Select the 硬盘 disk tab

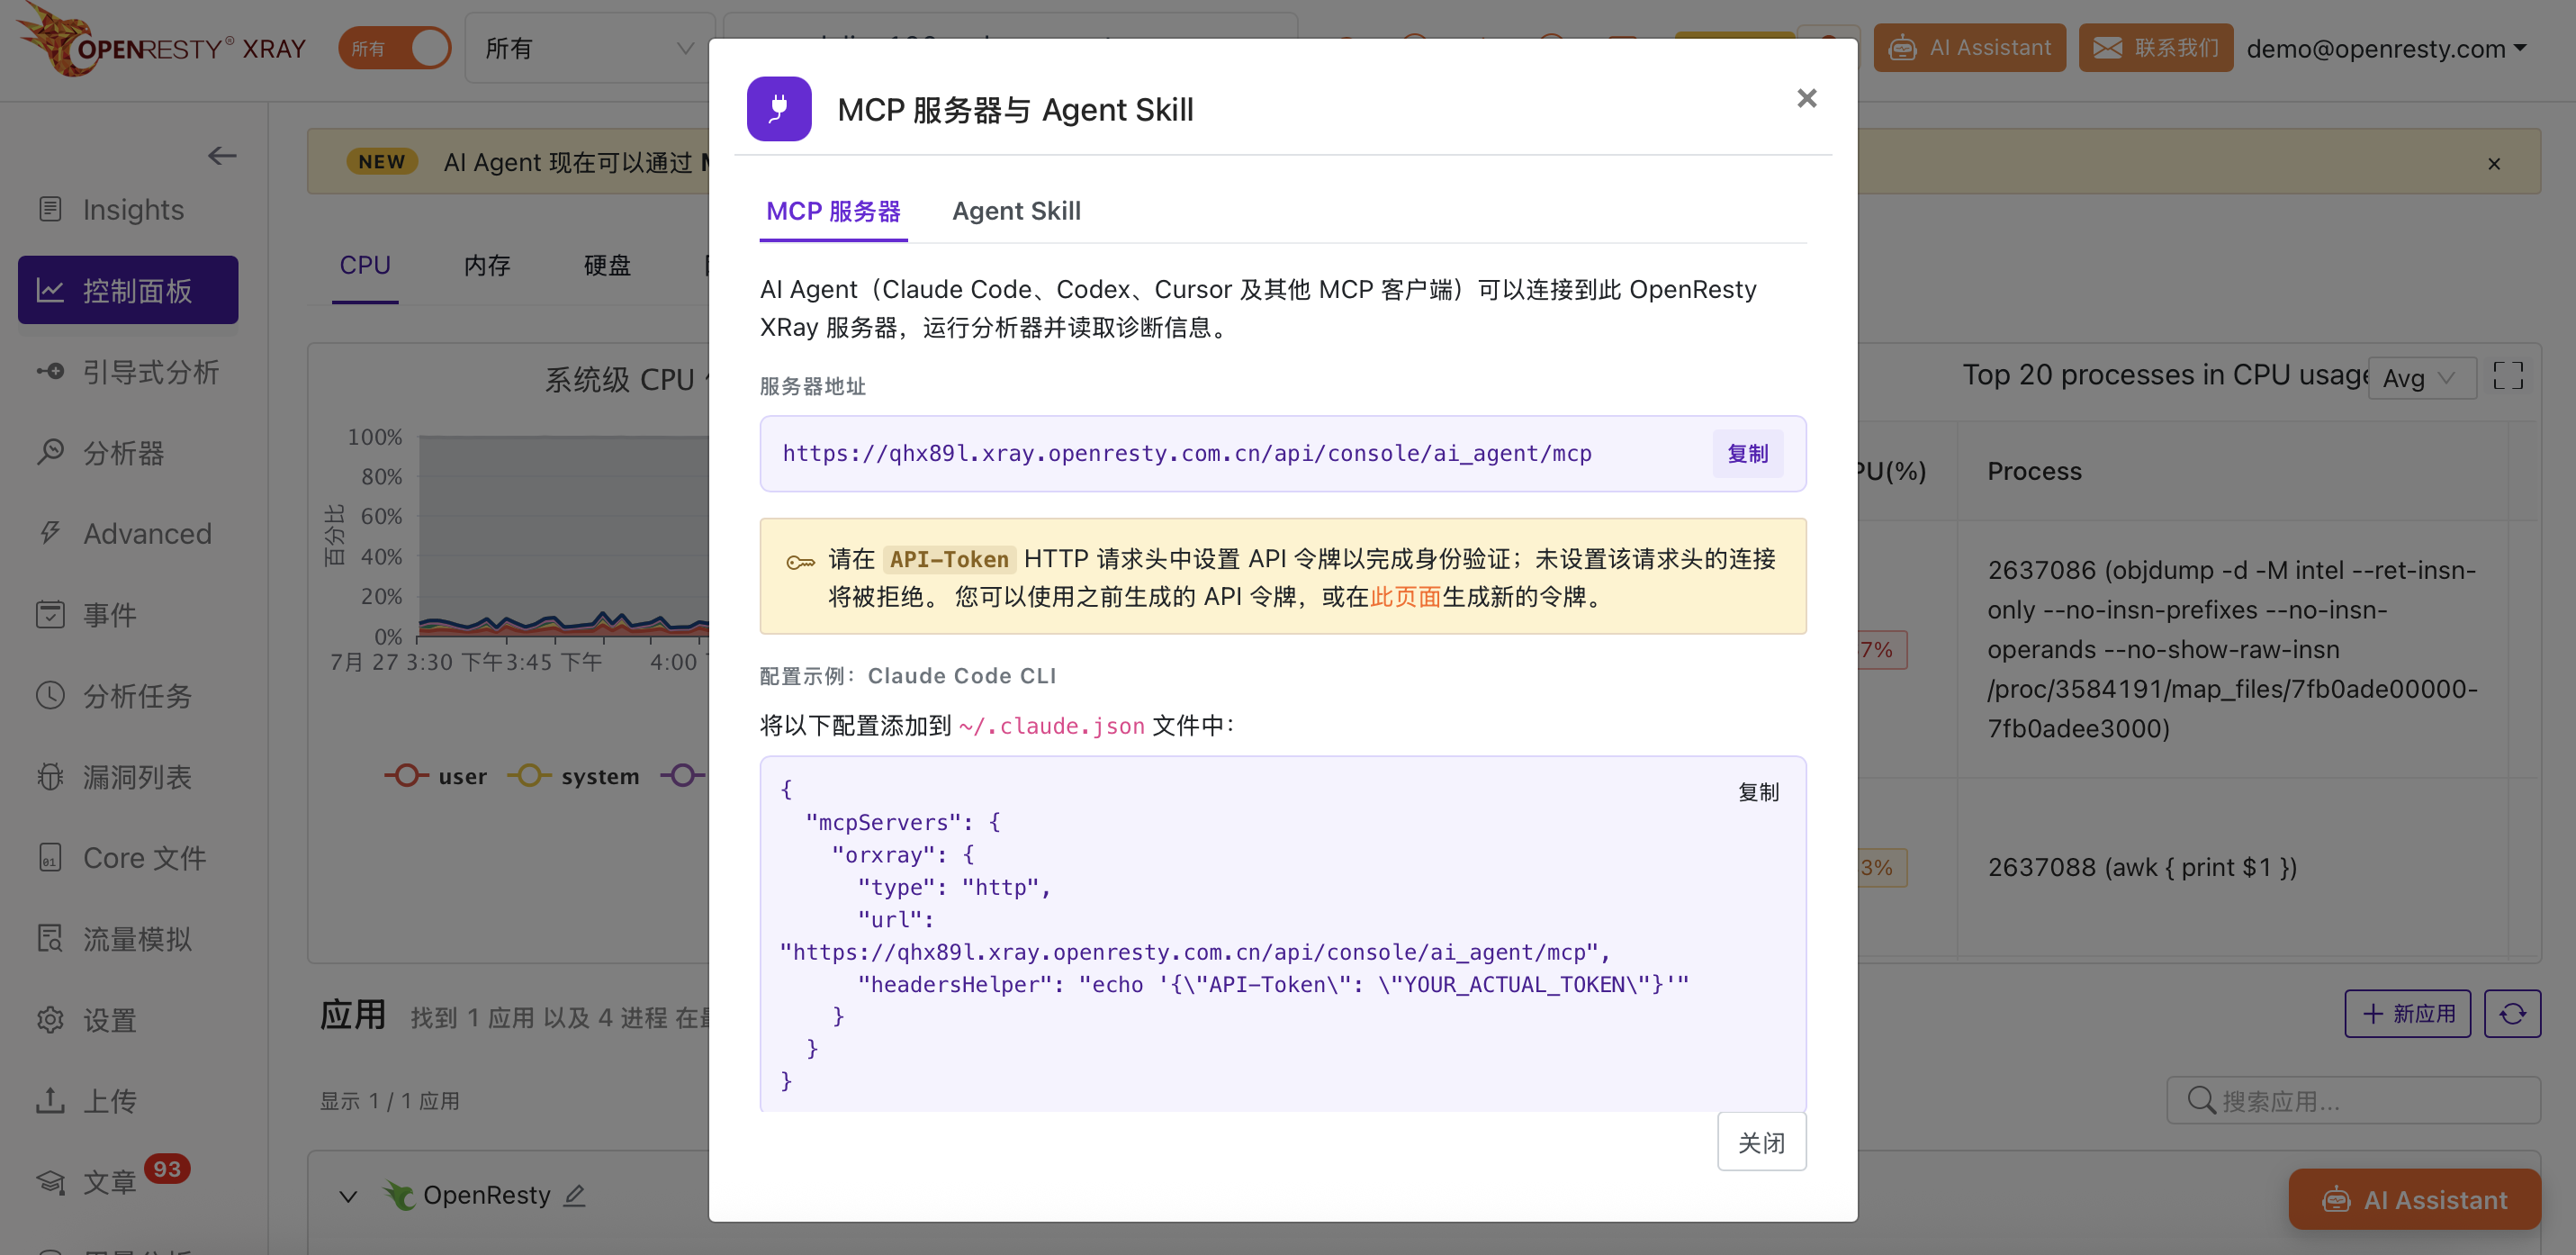607,265
